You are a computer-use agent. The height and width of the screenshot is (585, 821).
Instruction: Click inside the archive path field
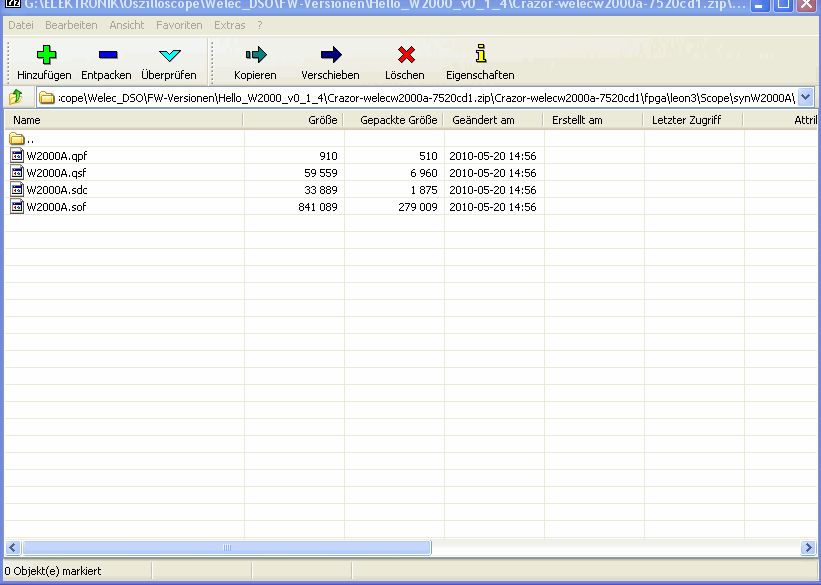(x=420, y=98)
